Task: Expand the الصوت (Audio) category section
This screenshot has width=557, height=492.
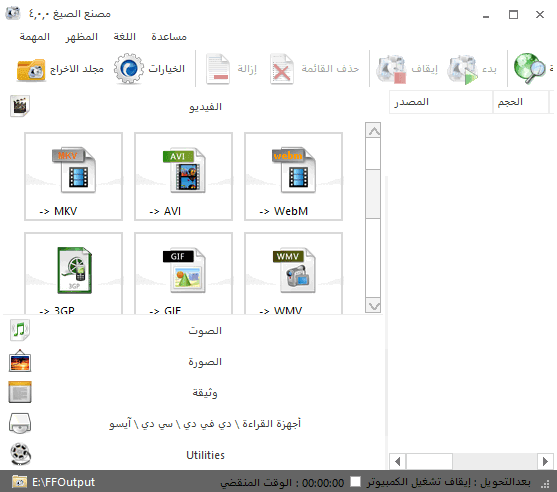Action: 205,330
